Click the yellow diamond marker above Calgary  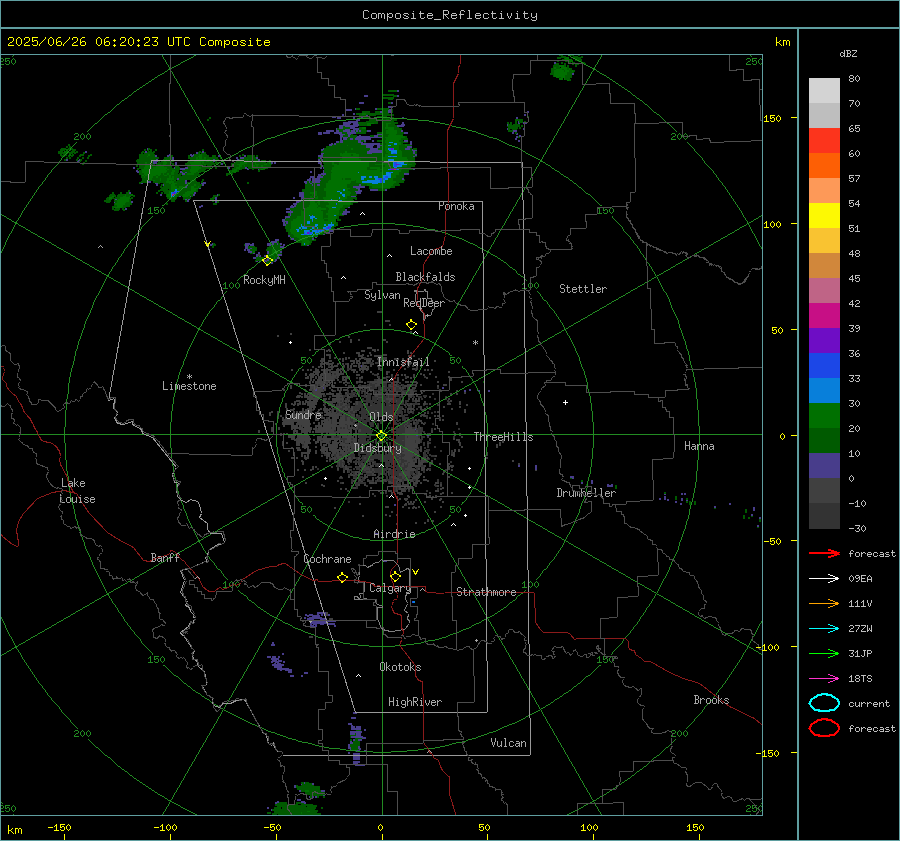[395, 576]
